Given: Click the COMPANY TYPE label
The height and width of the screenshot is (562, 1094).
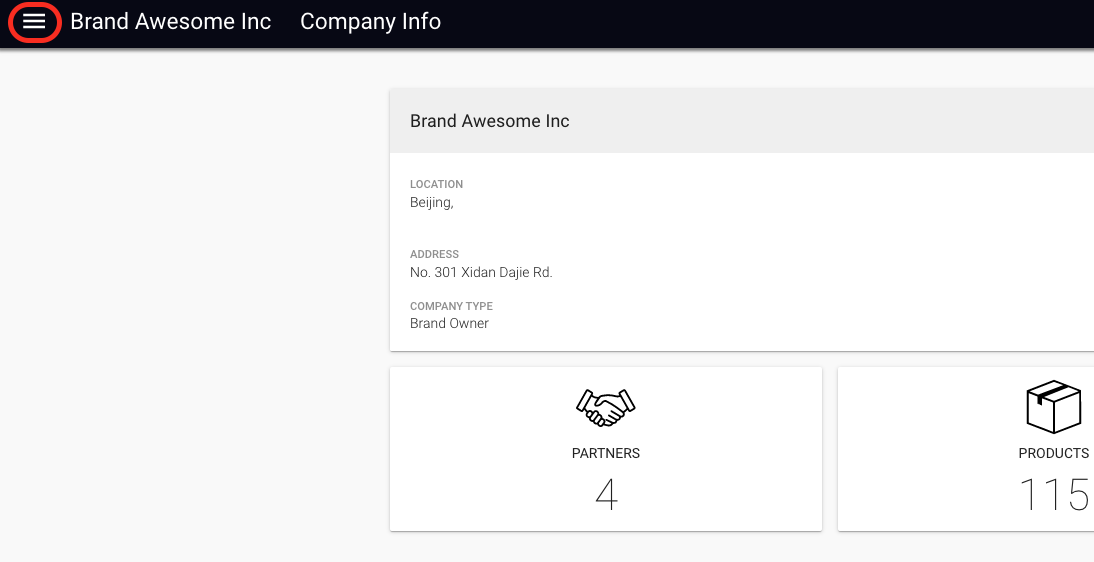Looking at the screenshot, I should 451,306.
